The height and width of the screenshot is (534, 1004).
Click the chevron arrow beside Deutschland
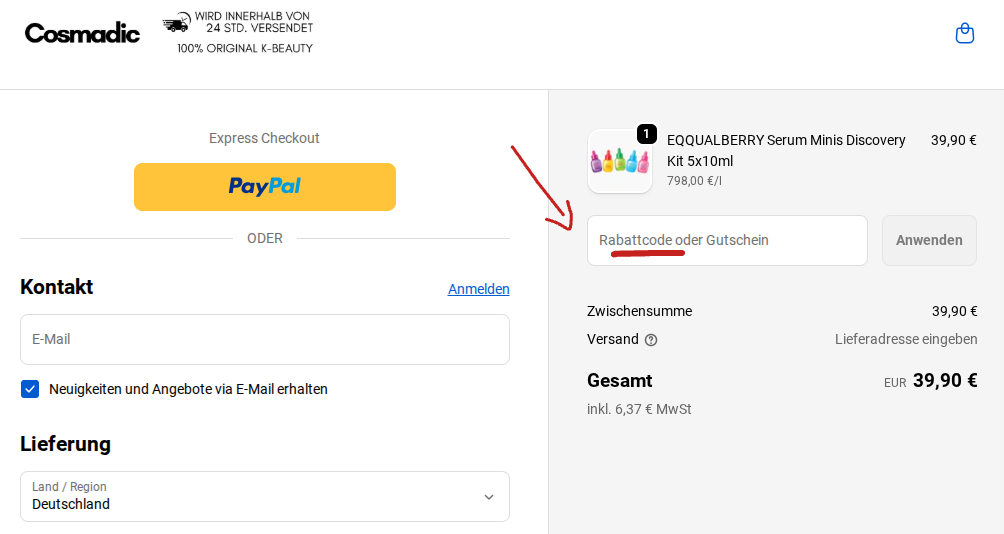point(488,497)
